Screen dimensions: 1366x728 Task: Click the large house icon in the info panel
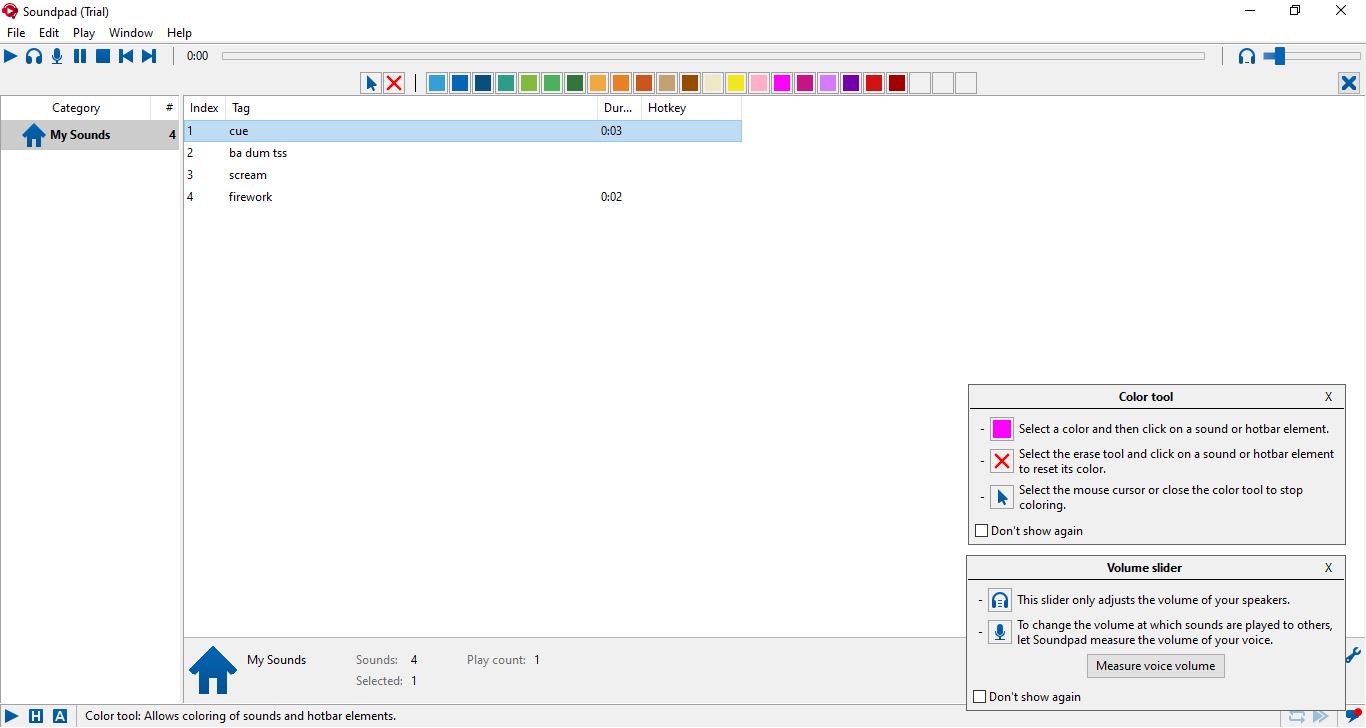pyautogui.click(x=213, y=670)
